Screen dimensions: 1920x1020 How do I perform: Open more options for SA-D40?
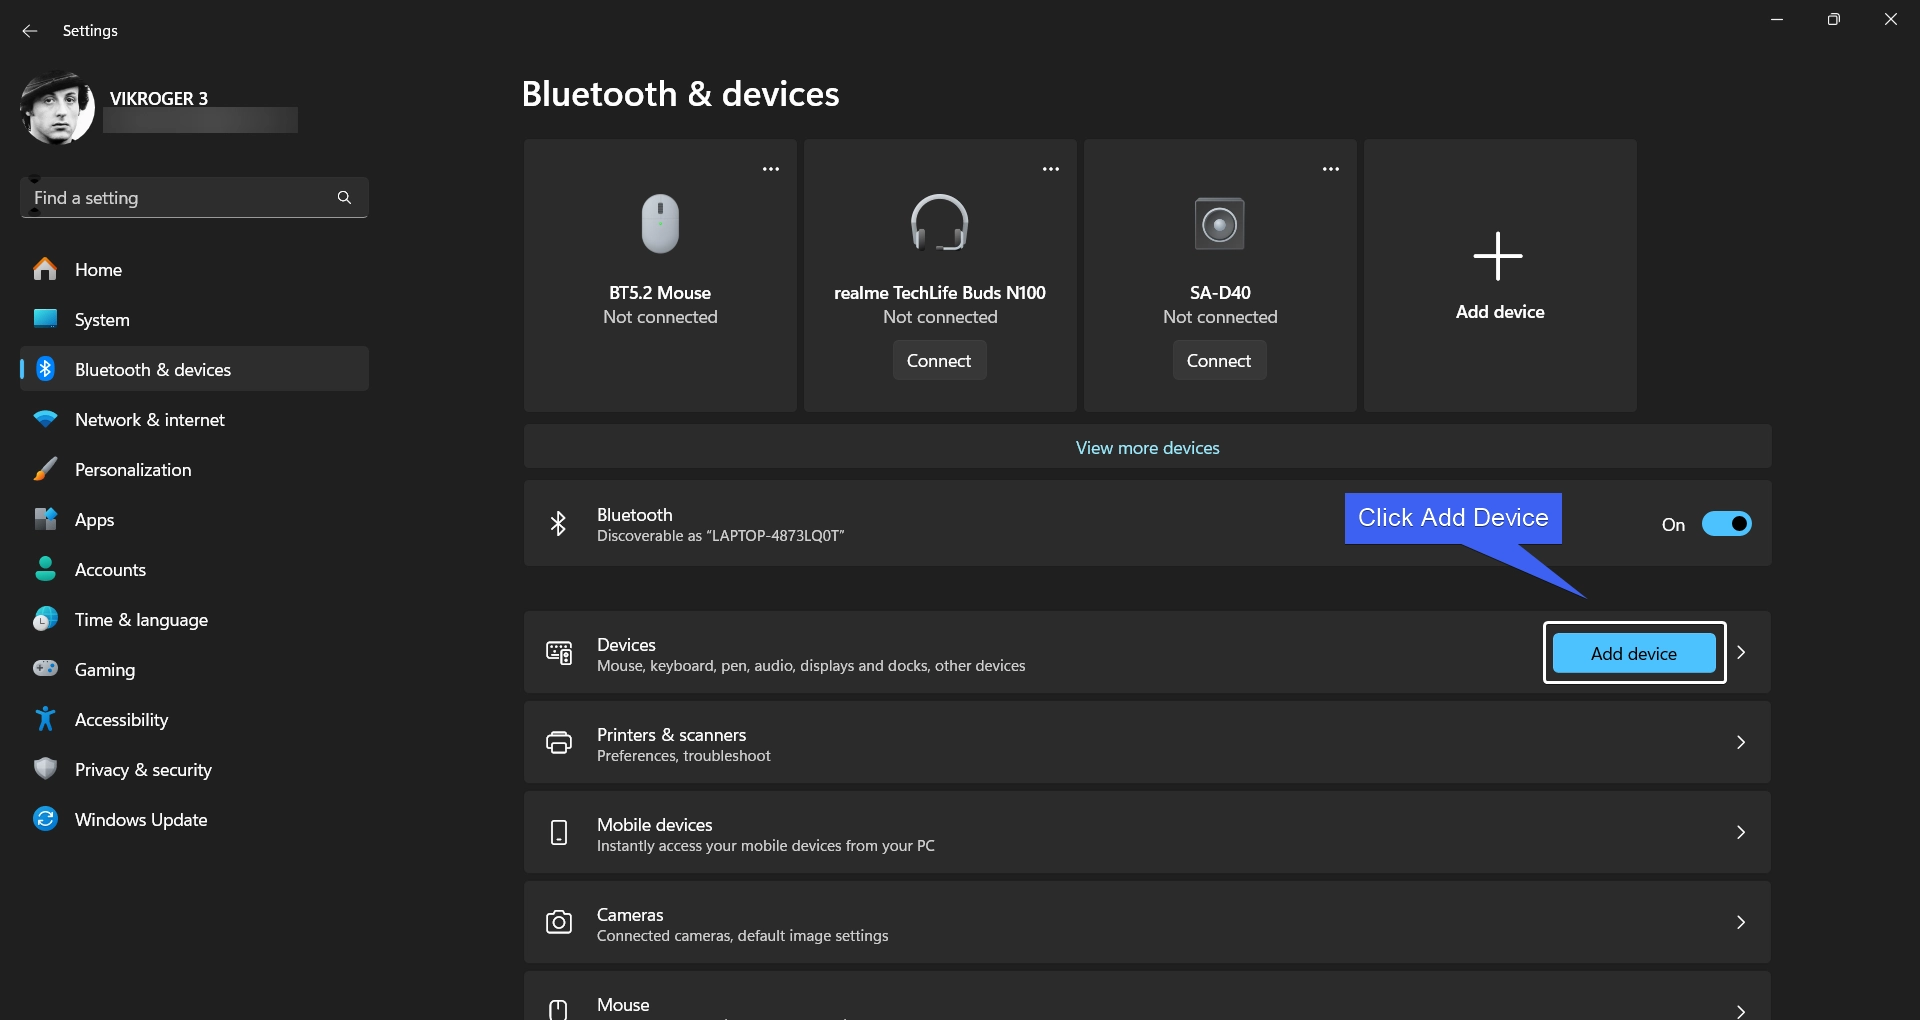[1331, 169]
